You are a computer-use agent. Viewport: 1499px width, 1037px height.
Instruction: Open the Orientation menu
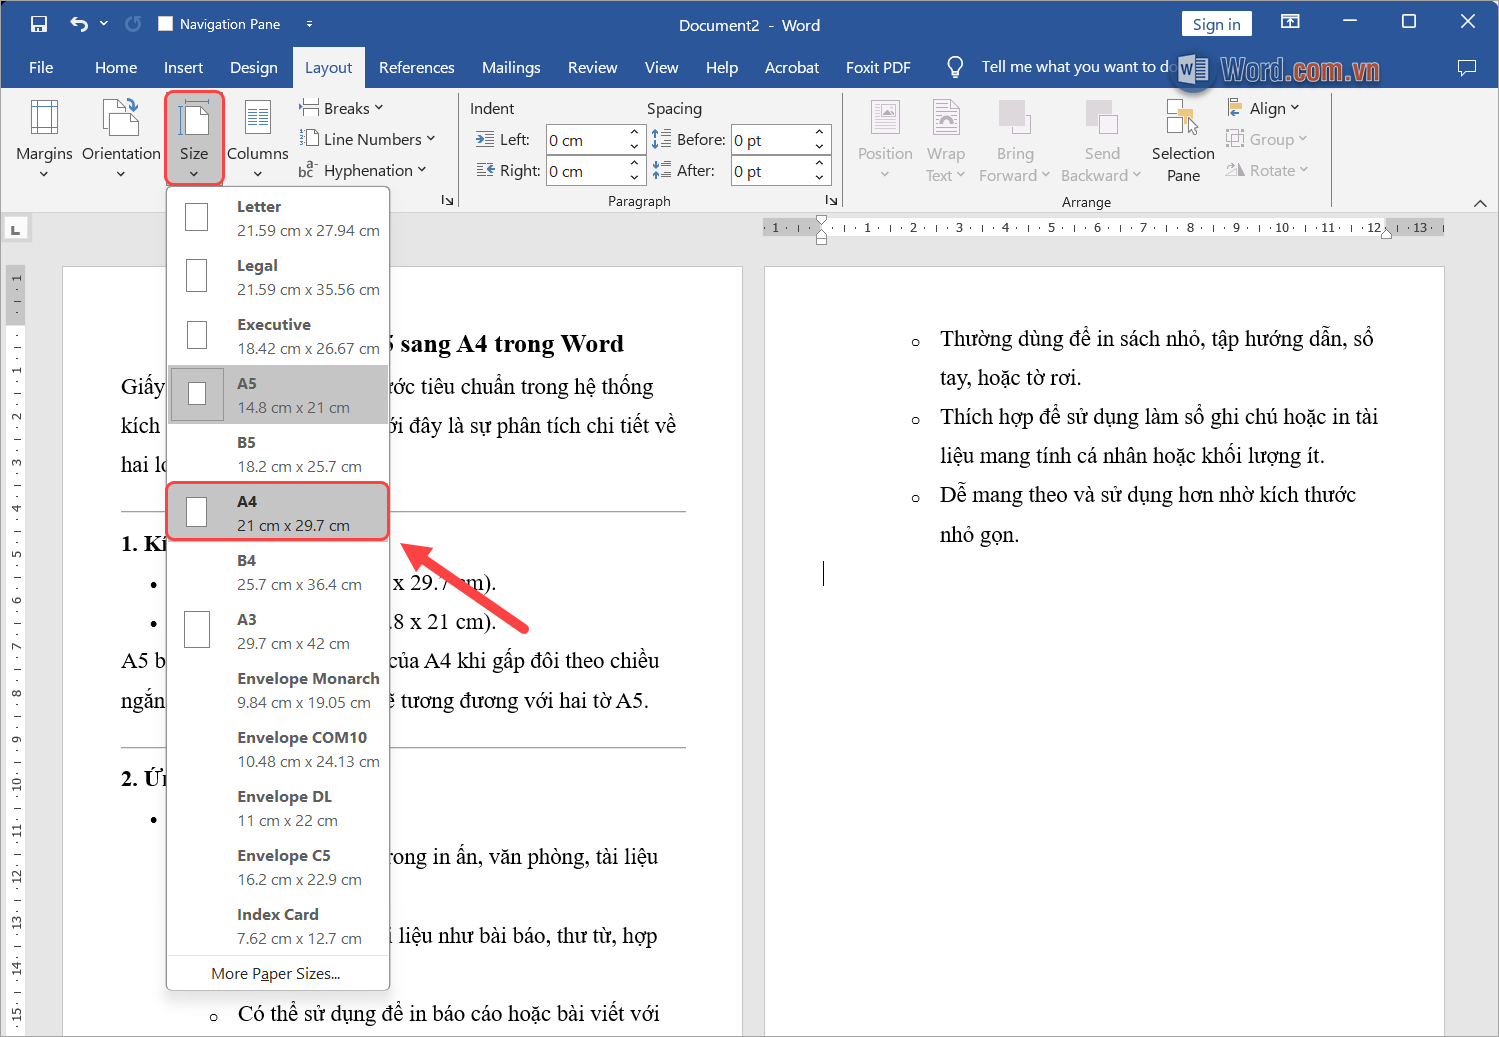click(121, 138)
